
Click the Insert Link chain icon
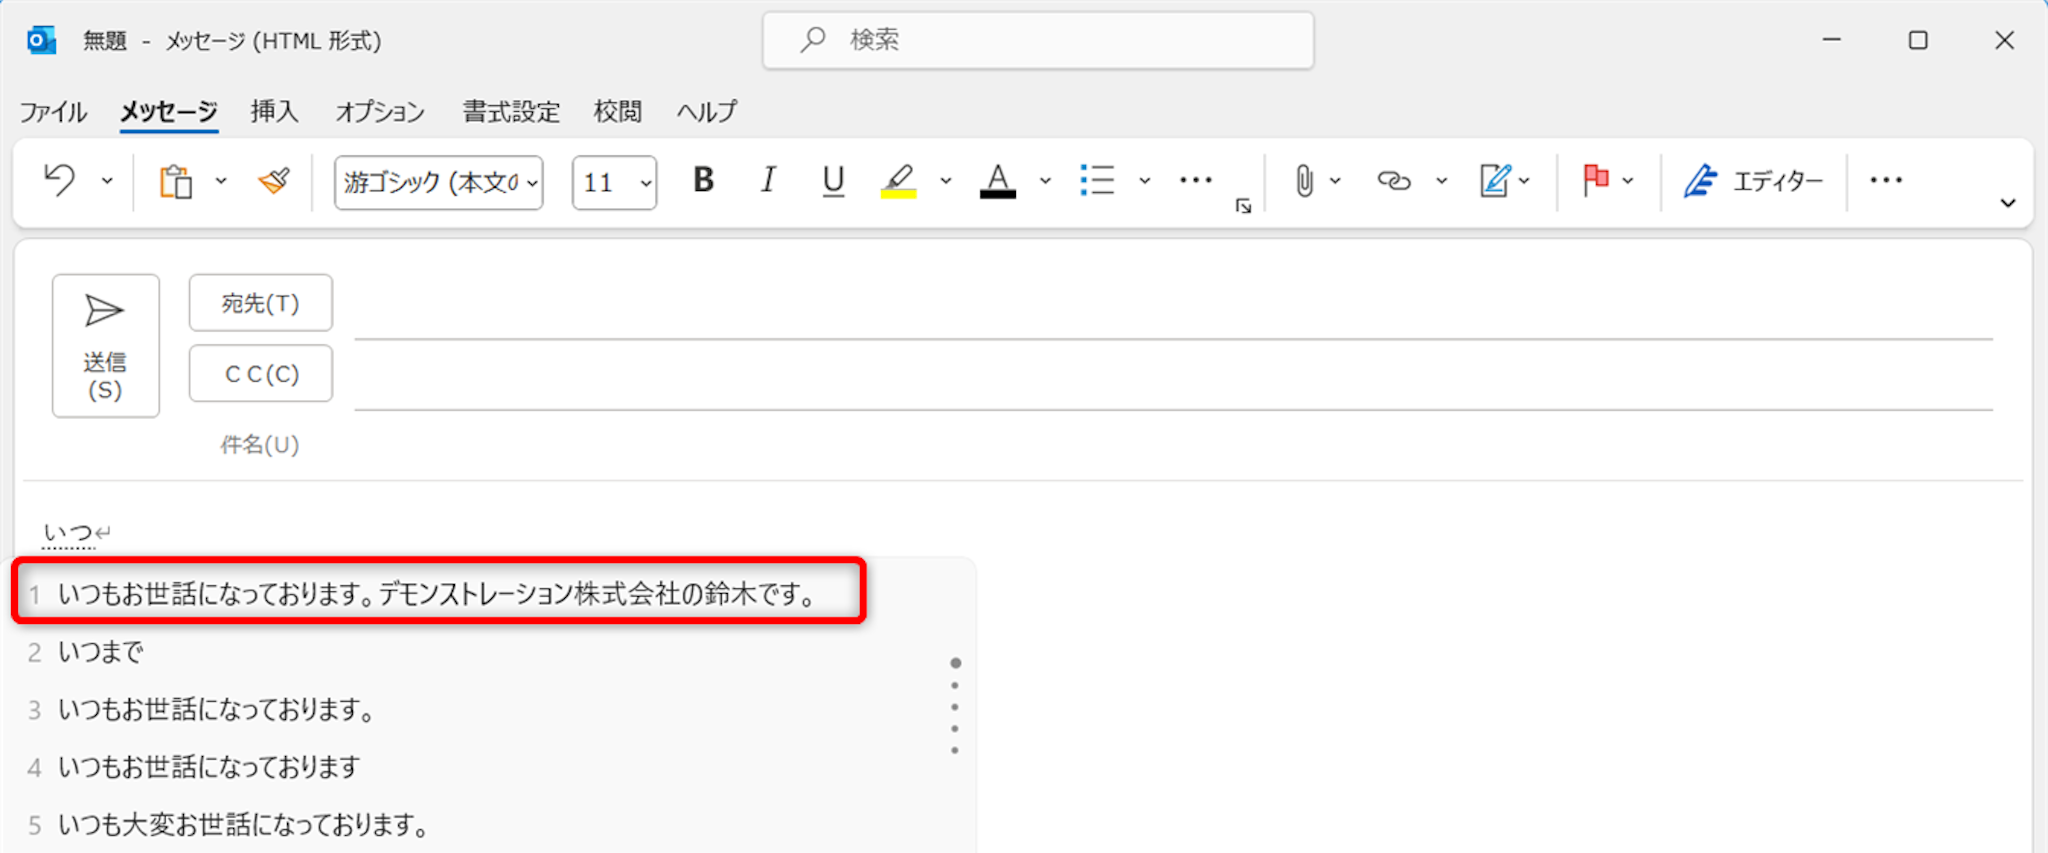coord(1393,181)
